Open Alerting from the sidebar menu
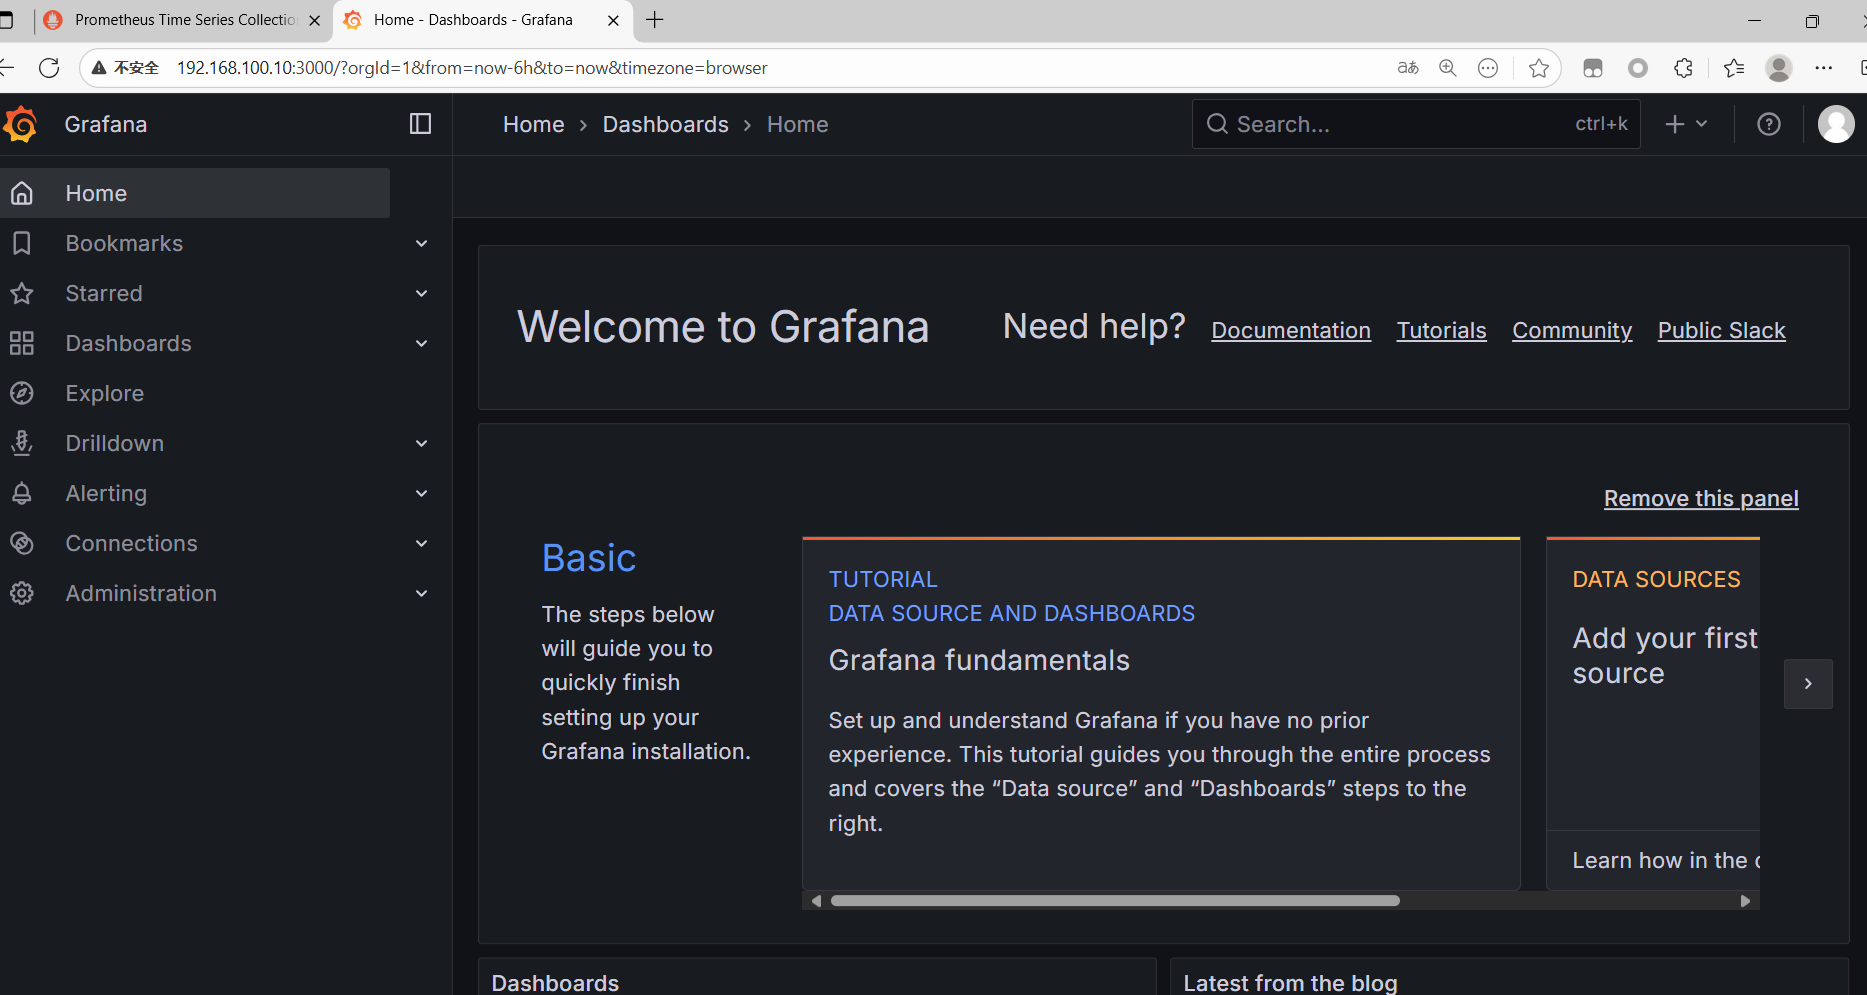The height and width of the screenshot is (995, 1867). point(106,493)
